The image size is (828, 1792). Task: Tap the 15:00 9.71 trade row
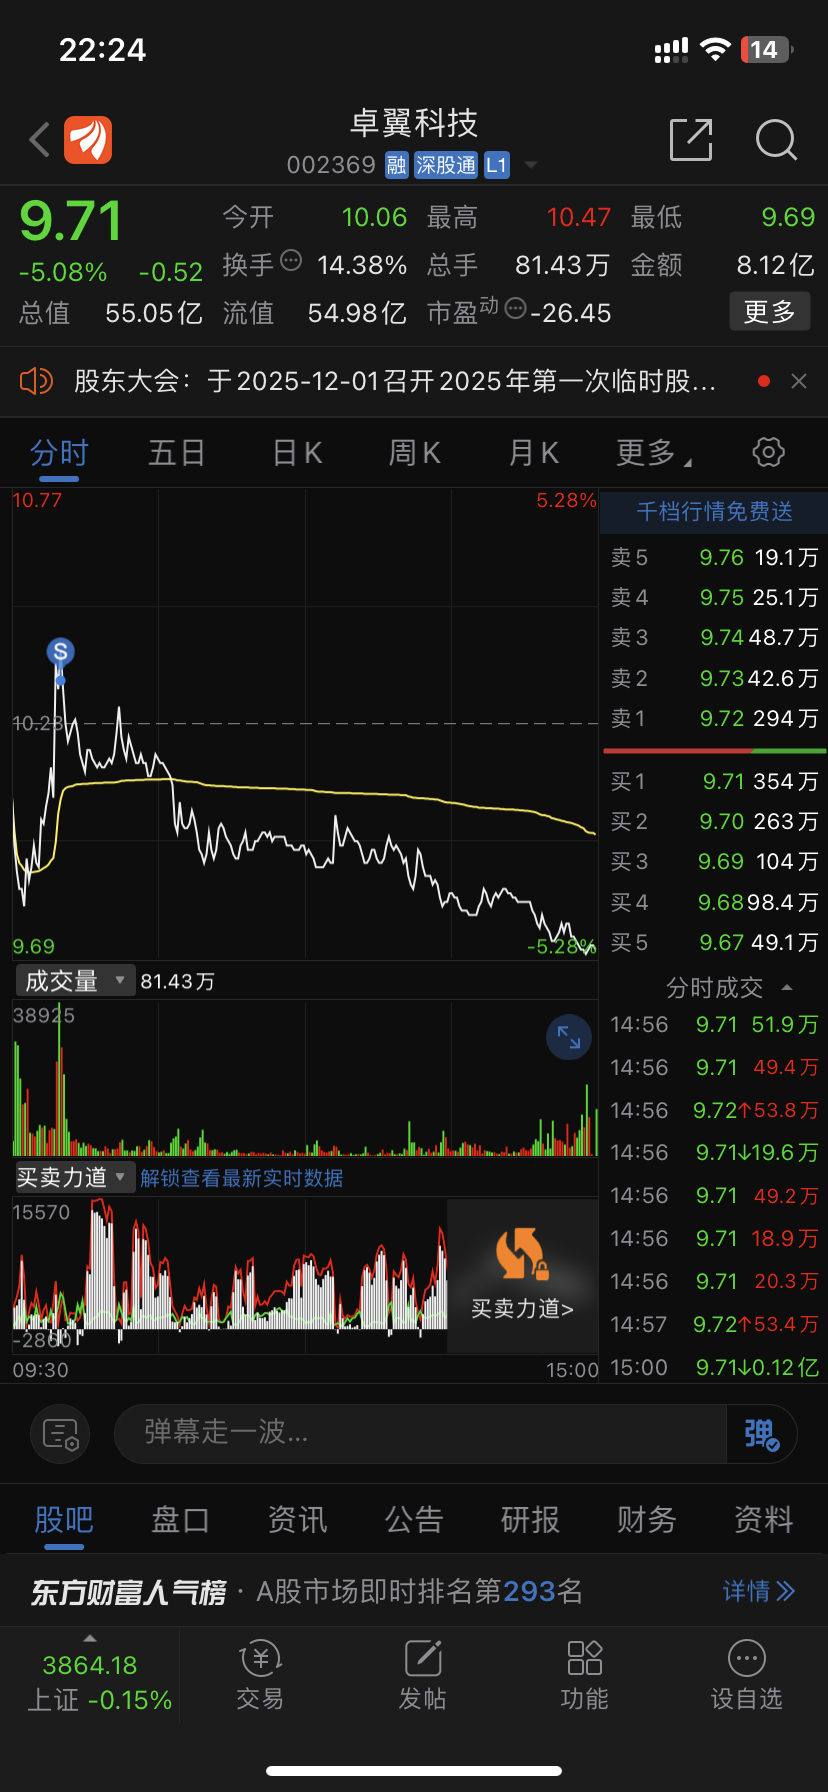714,1367
